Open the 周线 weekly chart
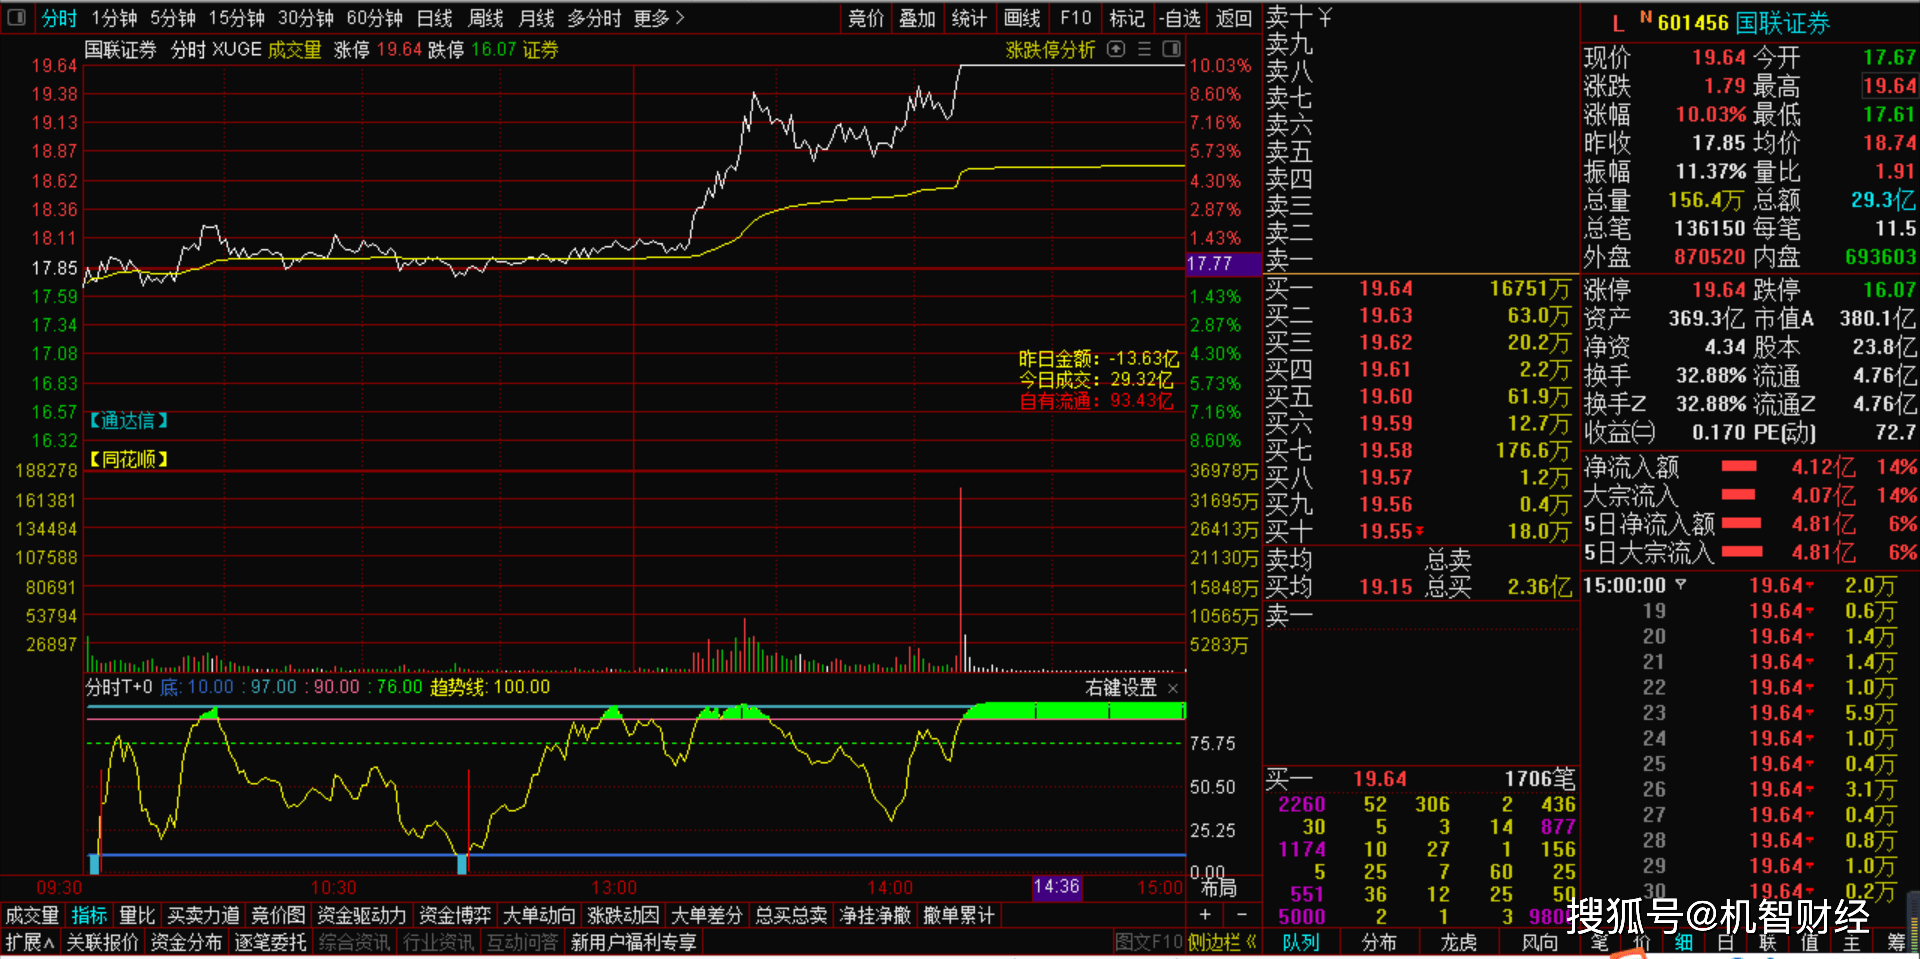 [486, 18]
